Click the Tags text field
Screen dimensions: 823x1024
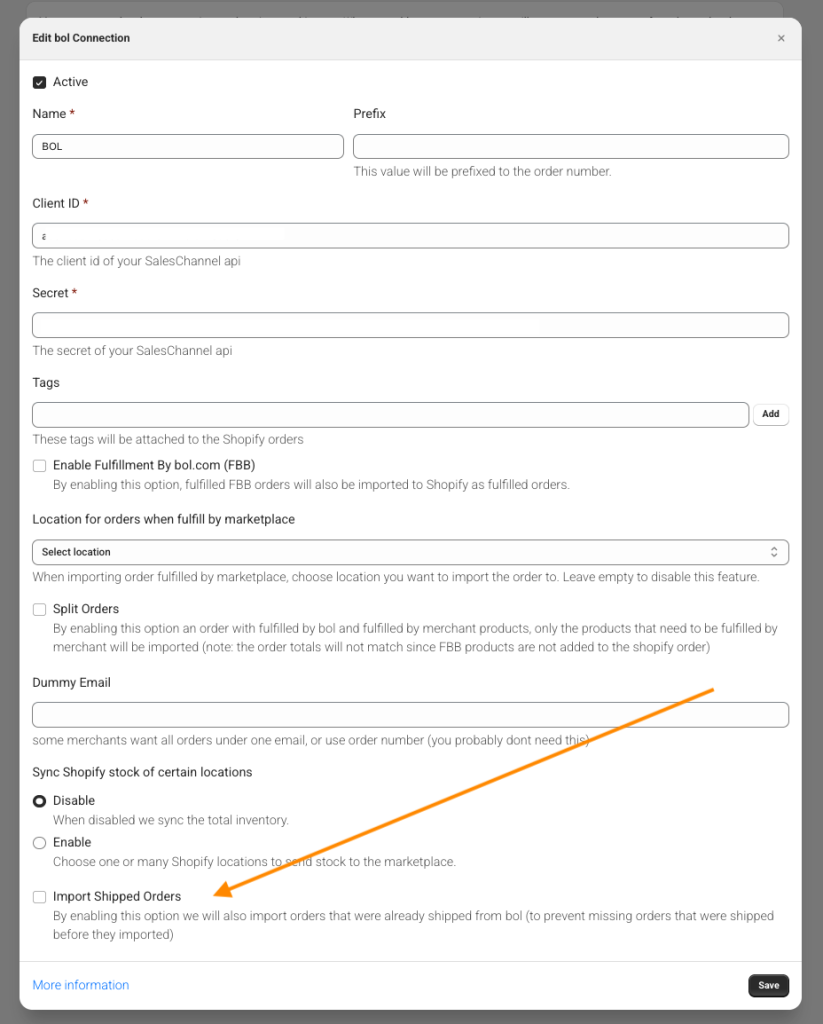tap(390, 414)
